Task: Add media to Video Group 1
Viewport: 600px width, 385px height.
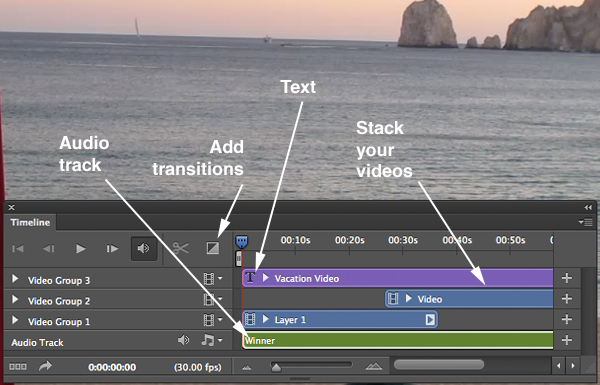Action: point(567,320)
